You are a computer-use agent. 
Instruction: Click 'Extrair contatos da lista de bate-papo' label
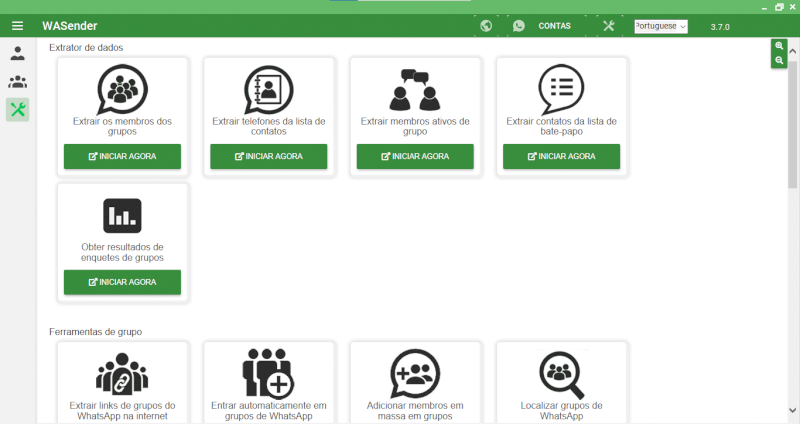coord(561,126)
